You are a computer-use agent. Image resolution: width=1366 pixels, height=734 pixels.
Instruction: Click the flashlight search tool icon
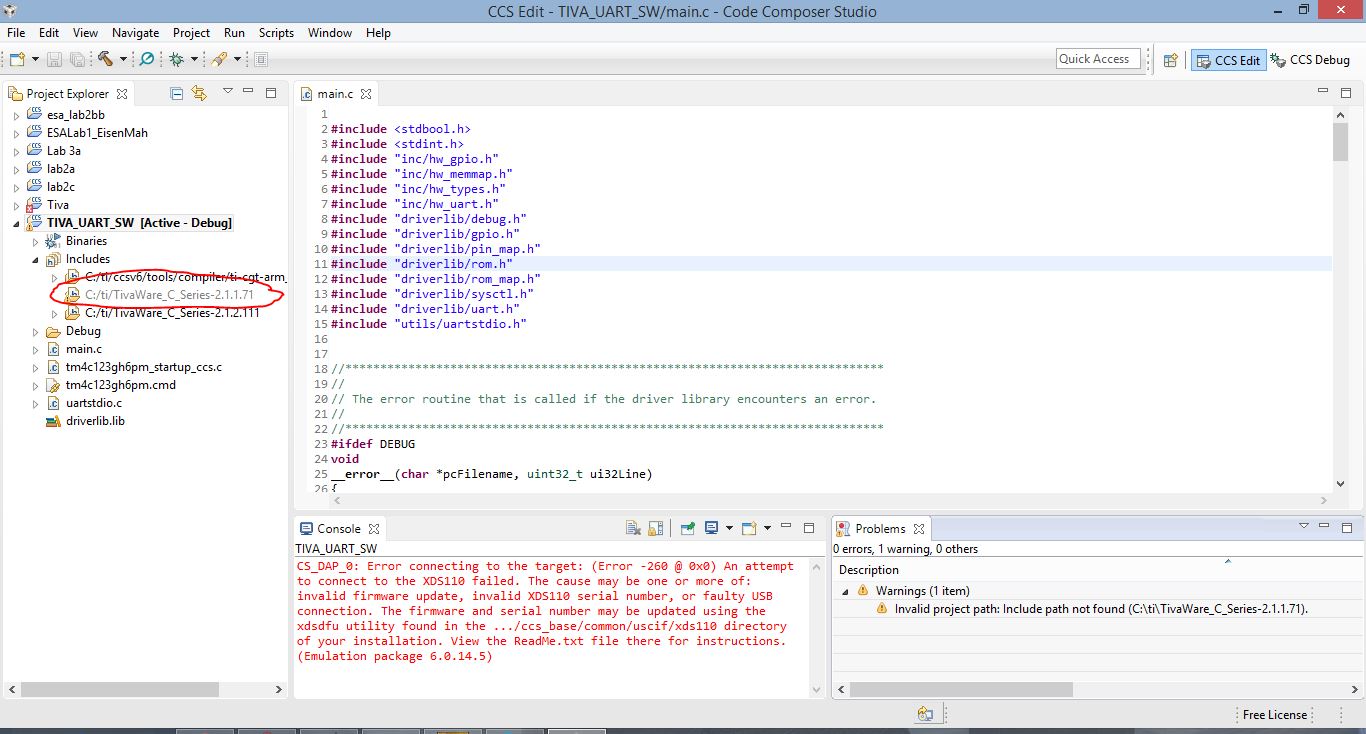click(219, 59)
